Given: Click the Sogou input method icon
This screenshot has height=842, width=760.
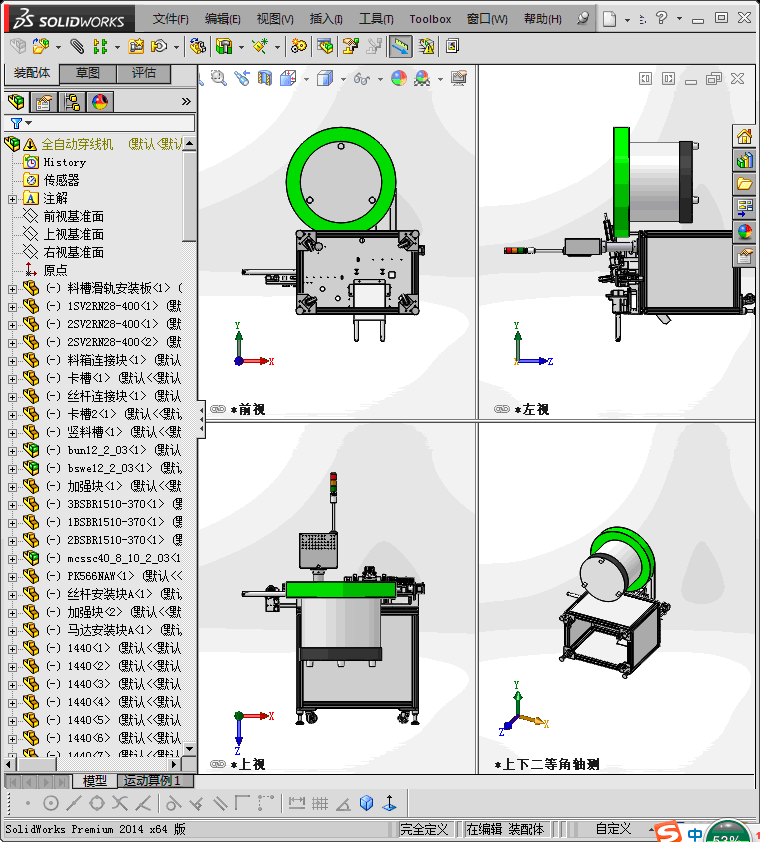Looking at the screenshot, I should click(668, 833).
